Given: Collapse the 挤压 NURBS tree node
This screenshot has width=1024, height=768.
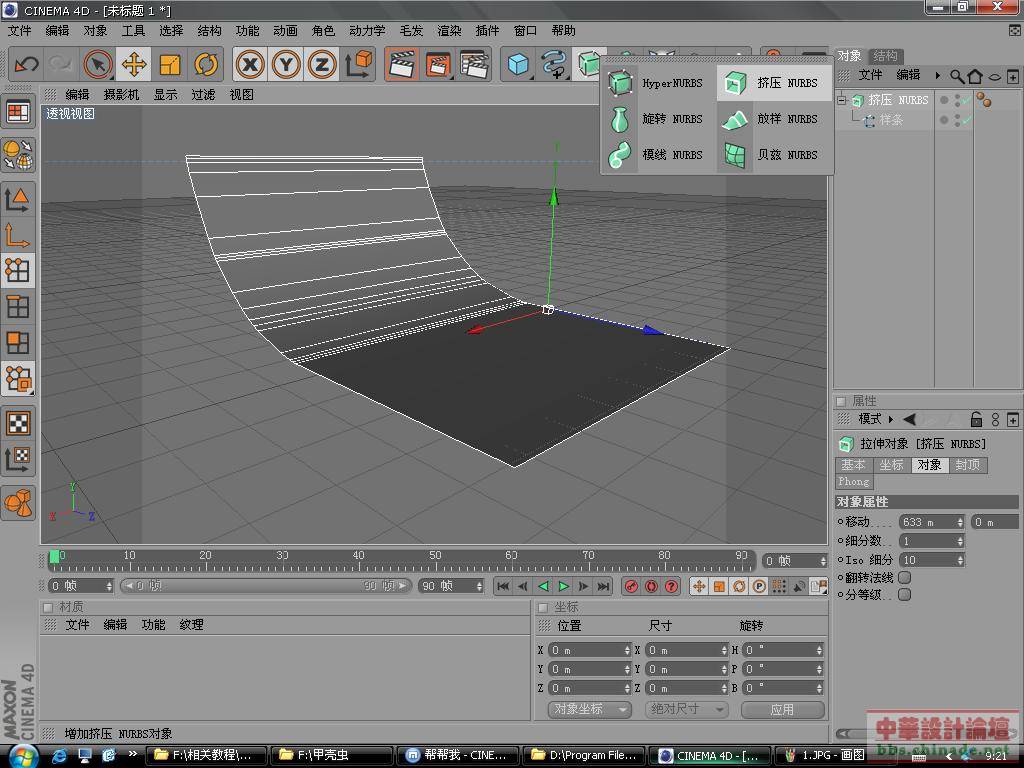Looking at the screenshot, I should click(x=842, y=100).
